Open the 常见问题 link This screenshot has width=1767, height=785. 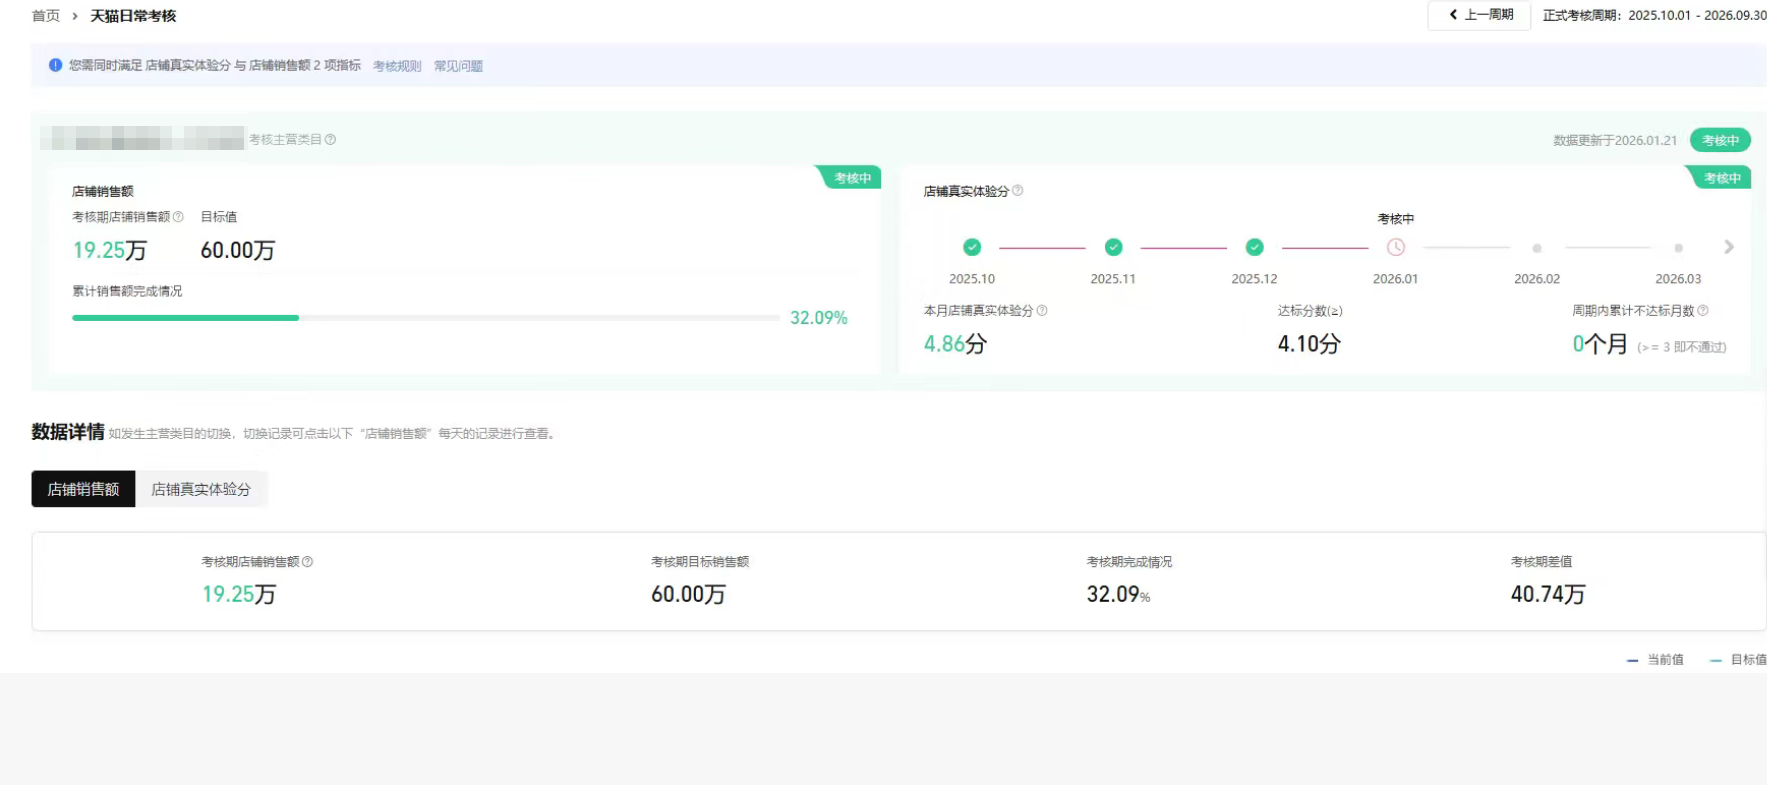tap(458, 66)
